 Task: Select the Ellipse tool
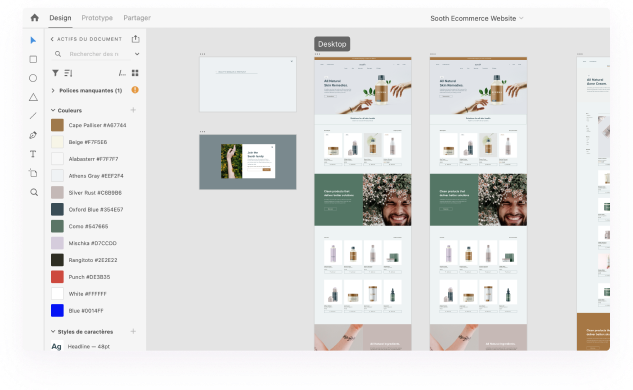pyautogui.click(x=33, y=78)
